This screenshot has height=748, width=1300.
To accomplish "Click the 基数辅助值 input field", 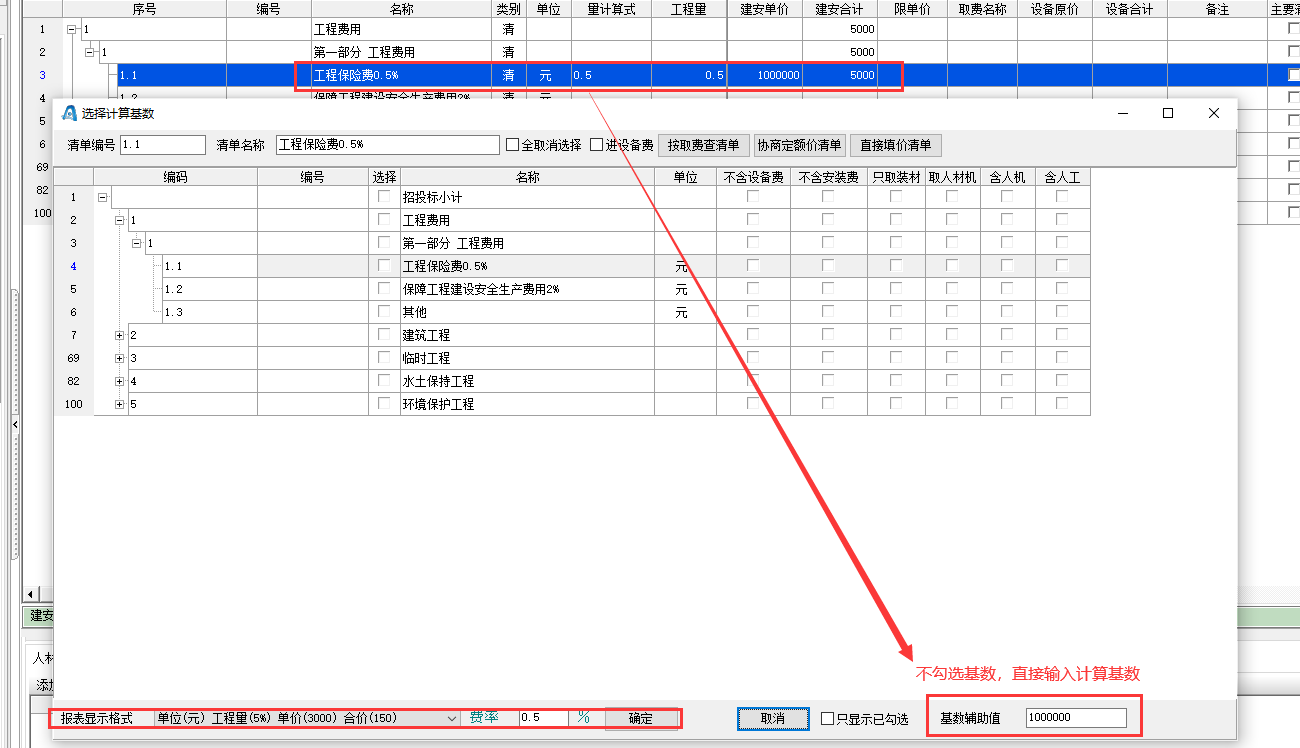I will (x=1076, y=718).
